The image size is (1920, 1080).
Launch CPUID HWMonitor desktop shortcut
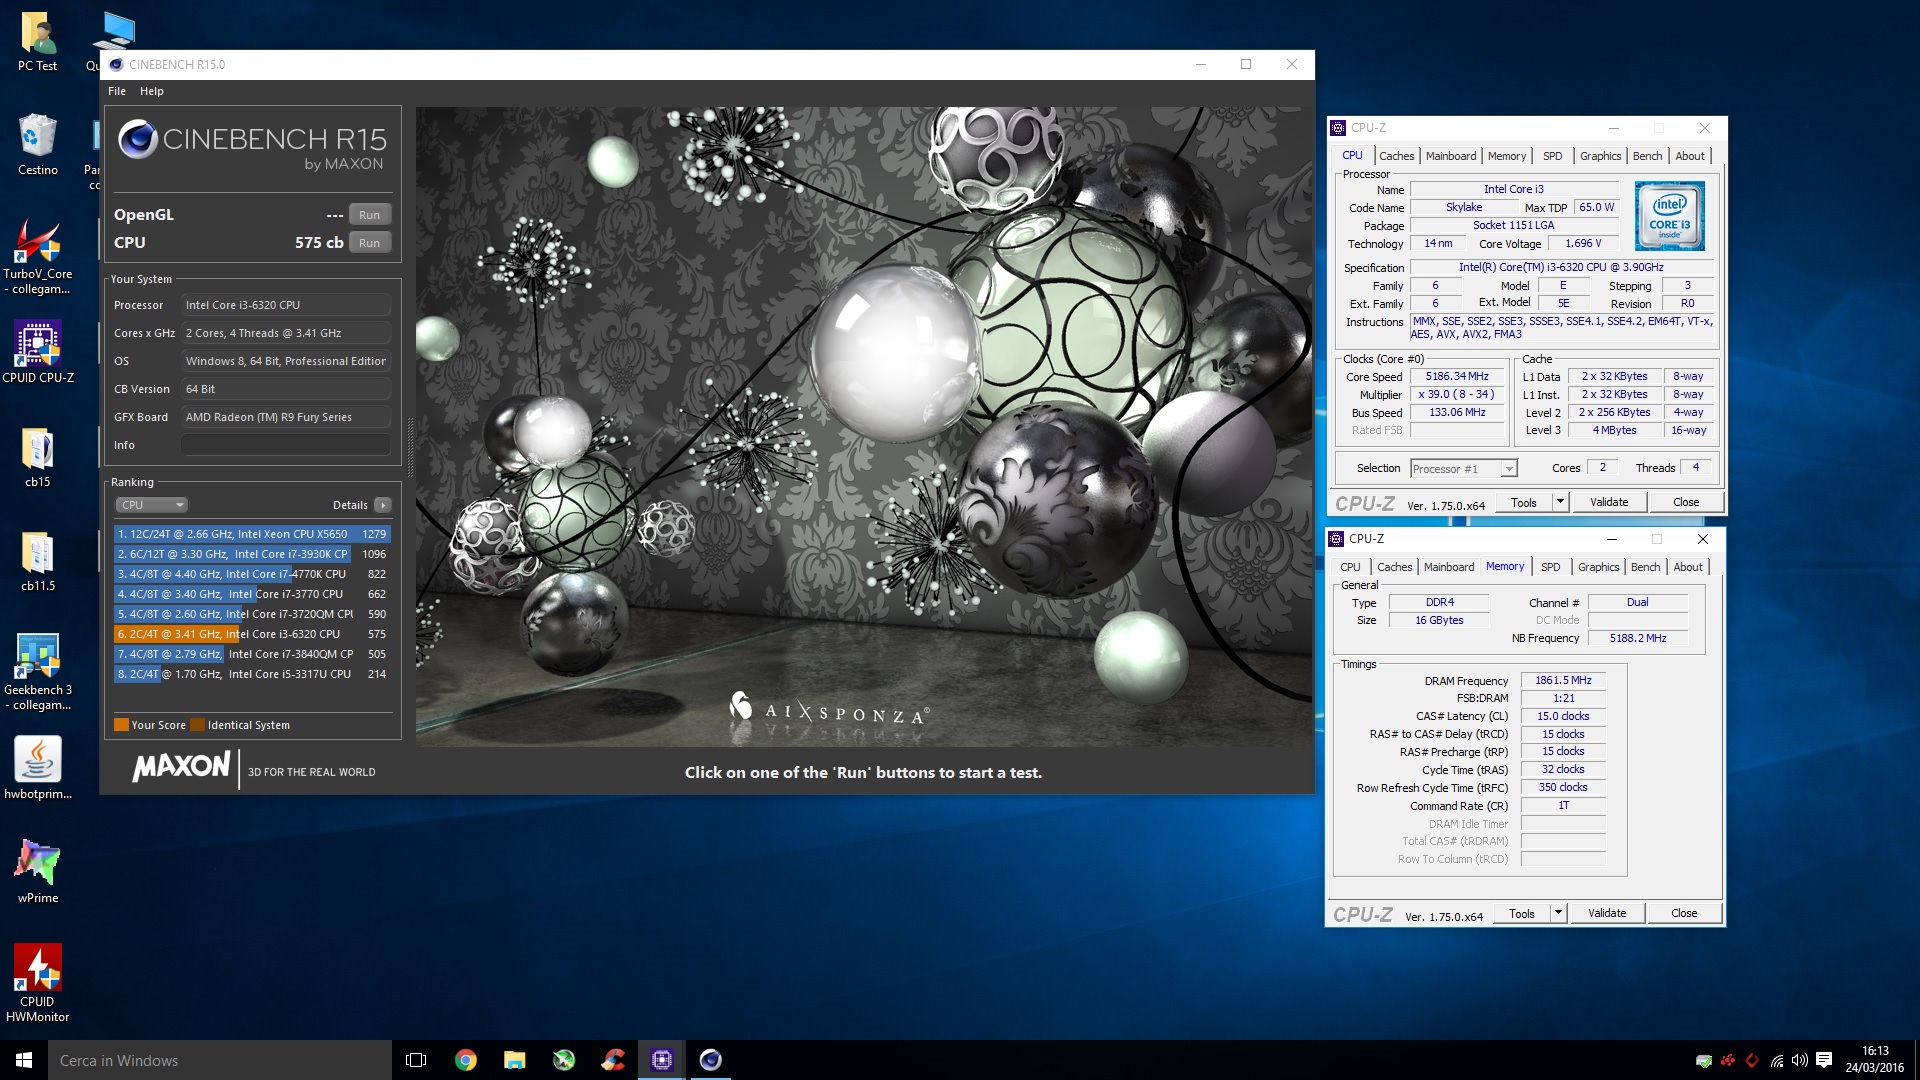pos(38,983)
